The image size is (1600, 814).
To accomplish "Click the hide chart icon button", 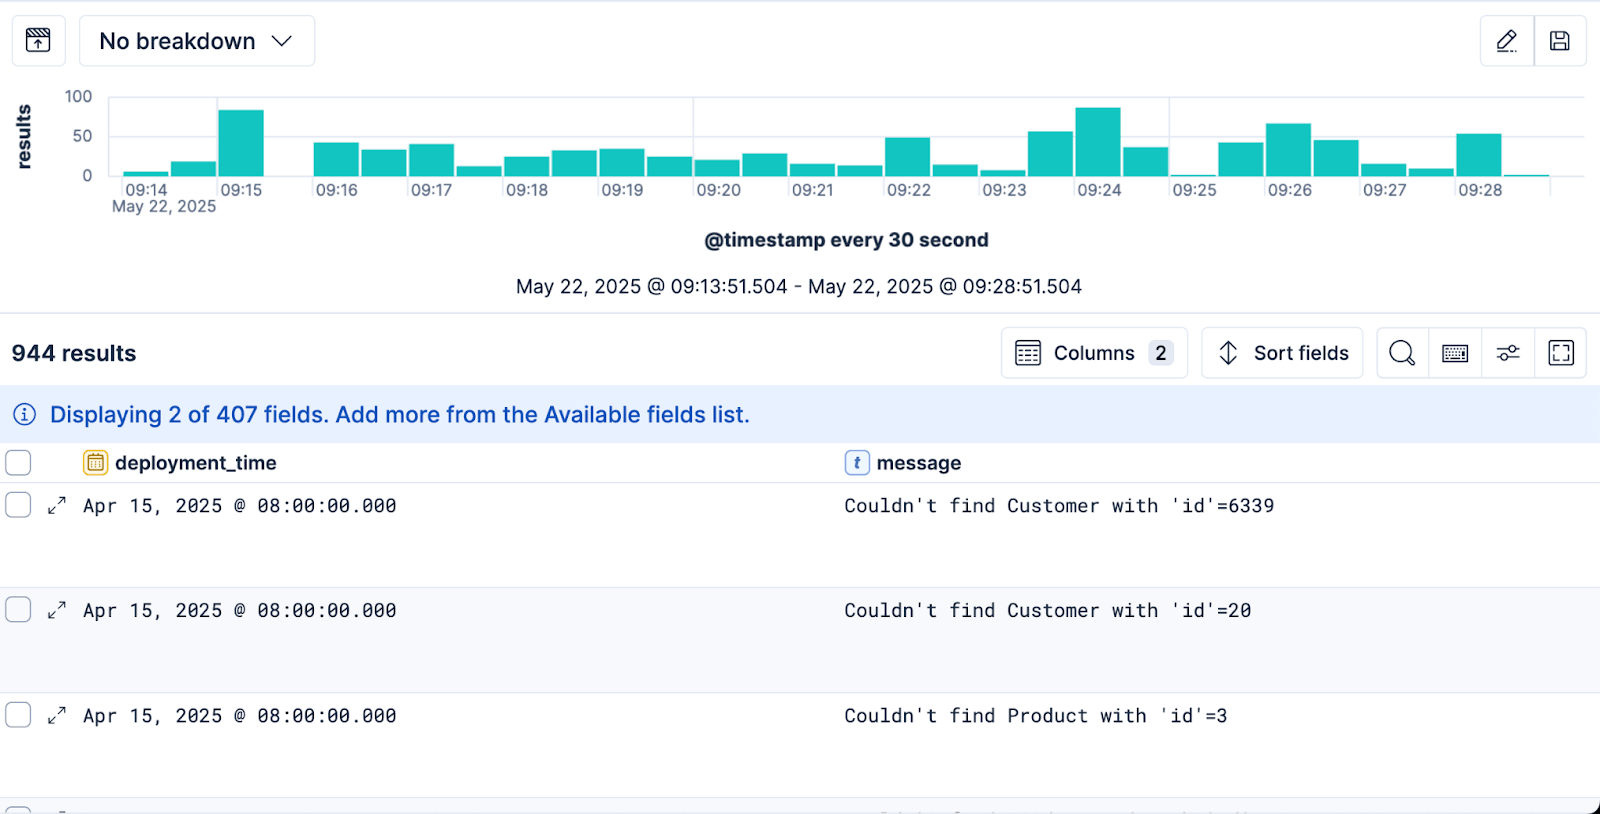I will pos(38,41).
